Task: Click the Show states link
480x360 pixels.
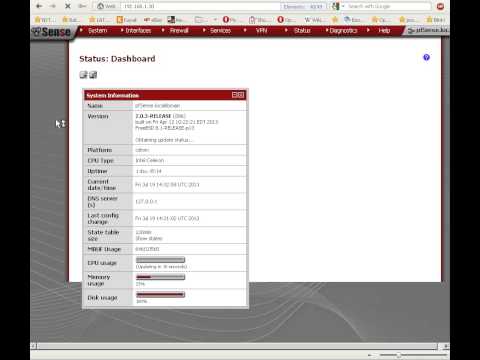Action: (149, 238)
